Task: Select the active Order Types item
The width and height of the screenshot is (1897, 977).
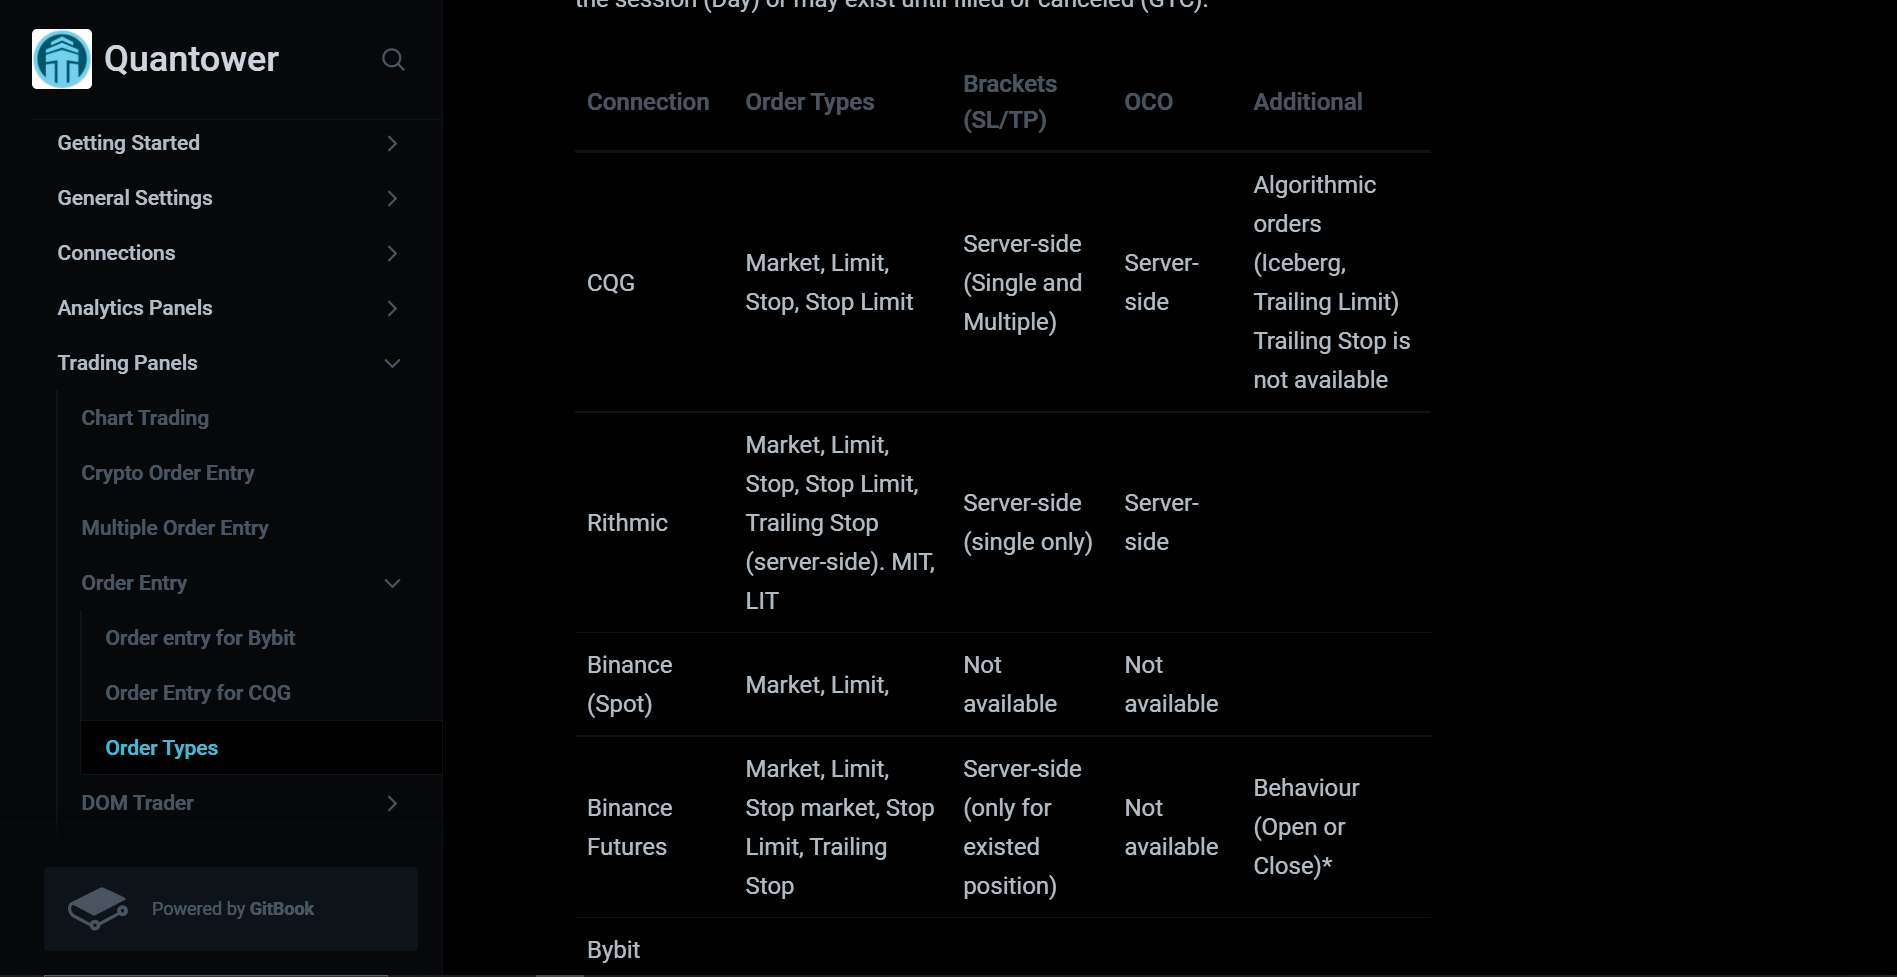Action: click(261, 748)
